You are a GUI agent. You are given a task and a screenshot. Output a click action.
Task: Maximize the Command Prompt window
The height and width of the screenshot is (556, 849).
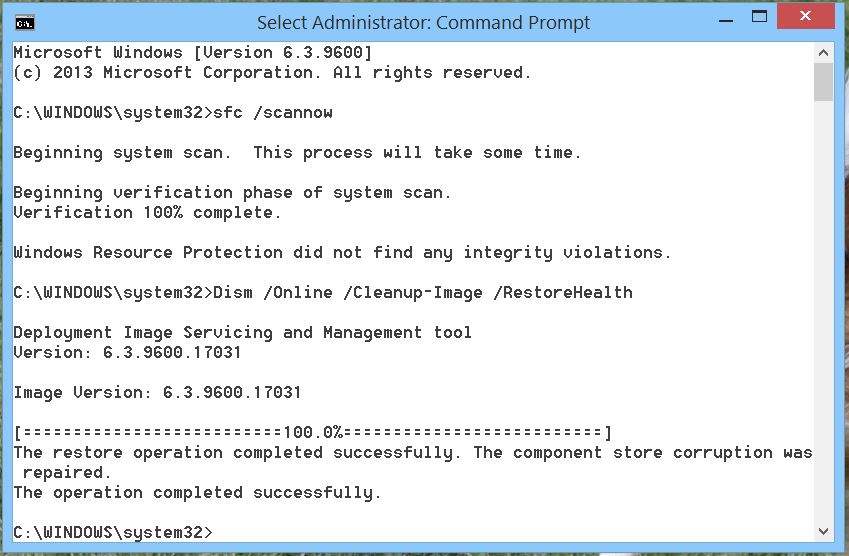(x=760, y=17)
